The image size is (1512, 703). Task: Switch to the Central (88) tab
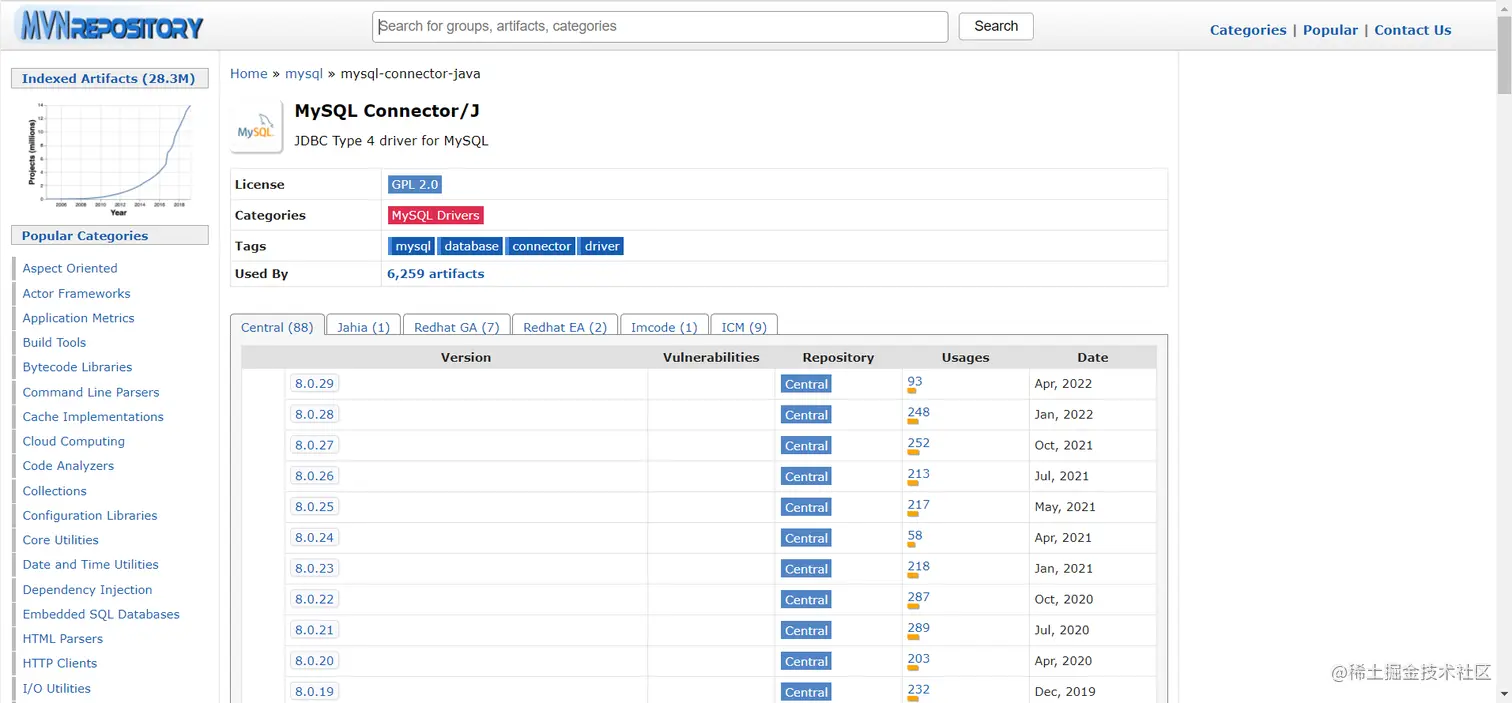pyautogui.click(x=277, y=327)
